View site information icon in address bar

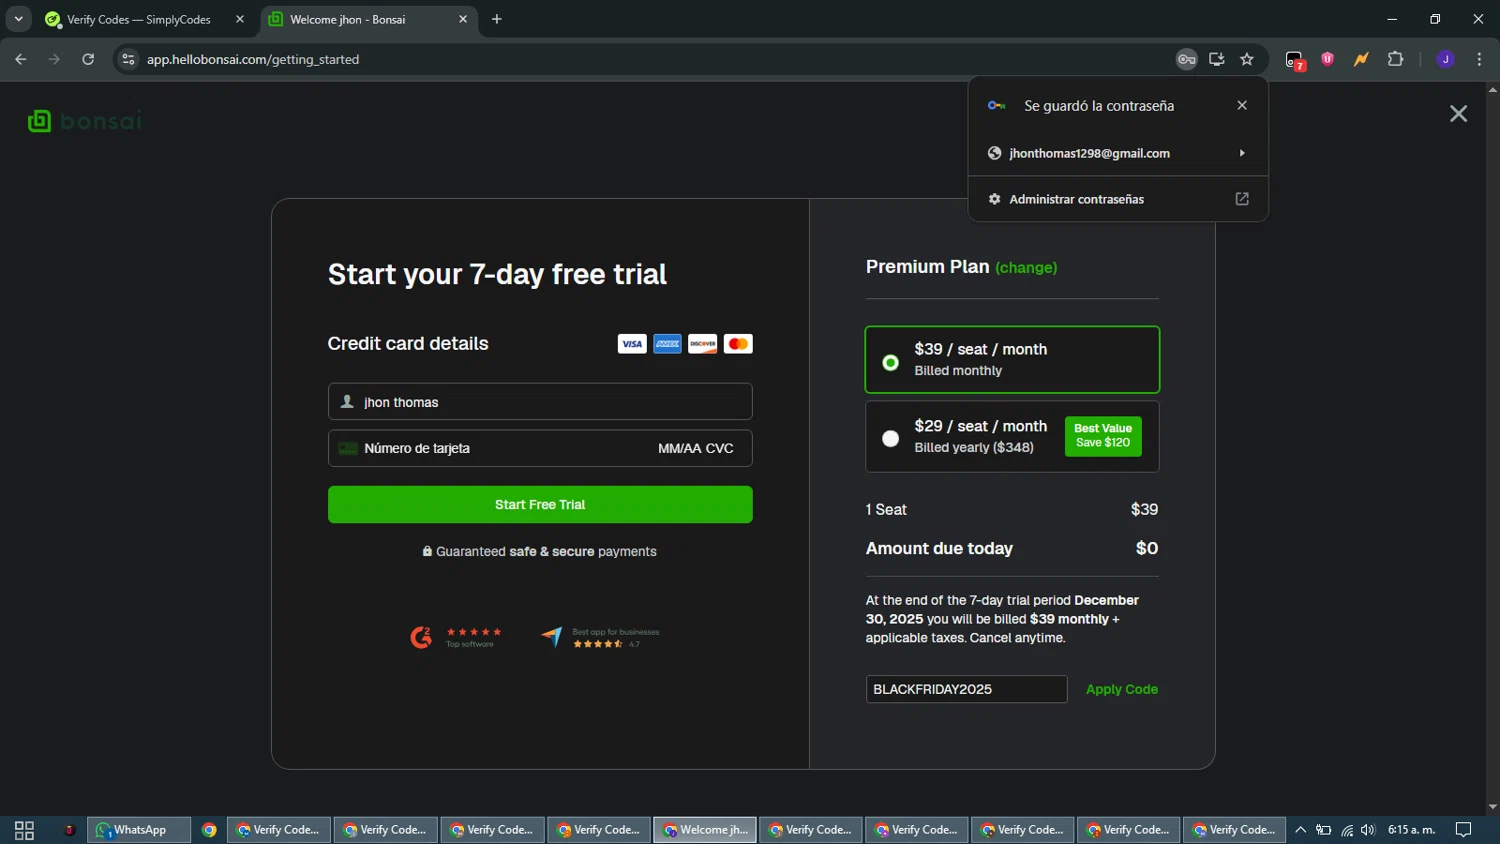click(128, 59)
